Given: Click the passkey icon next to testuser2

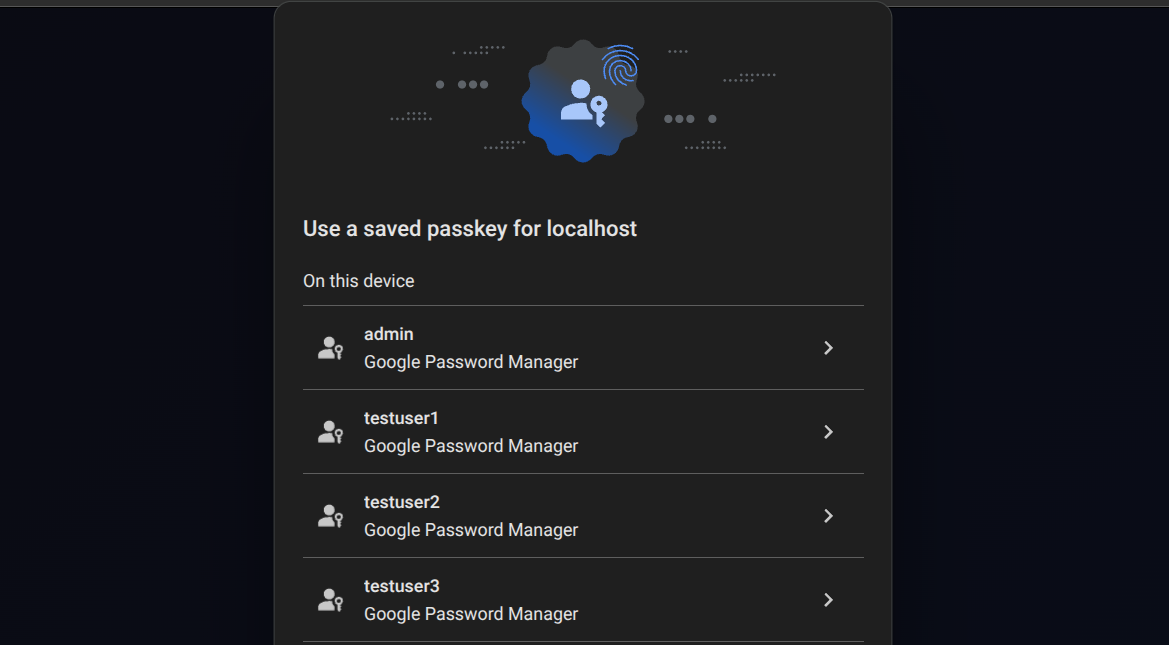Looking at the screenshot, I should pos(330,515).
